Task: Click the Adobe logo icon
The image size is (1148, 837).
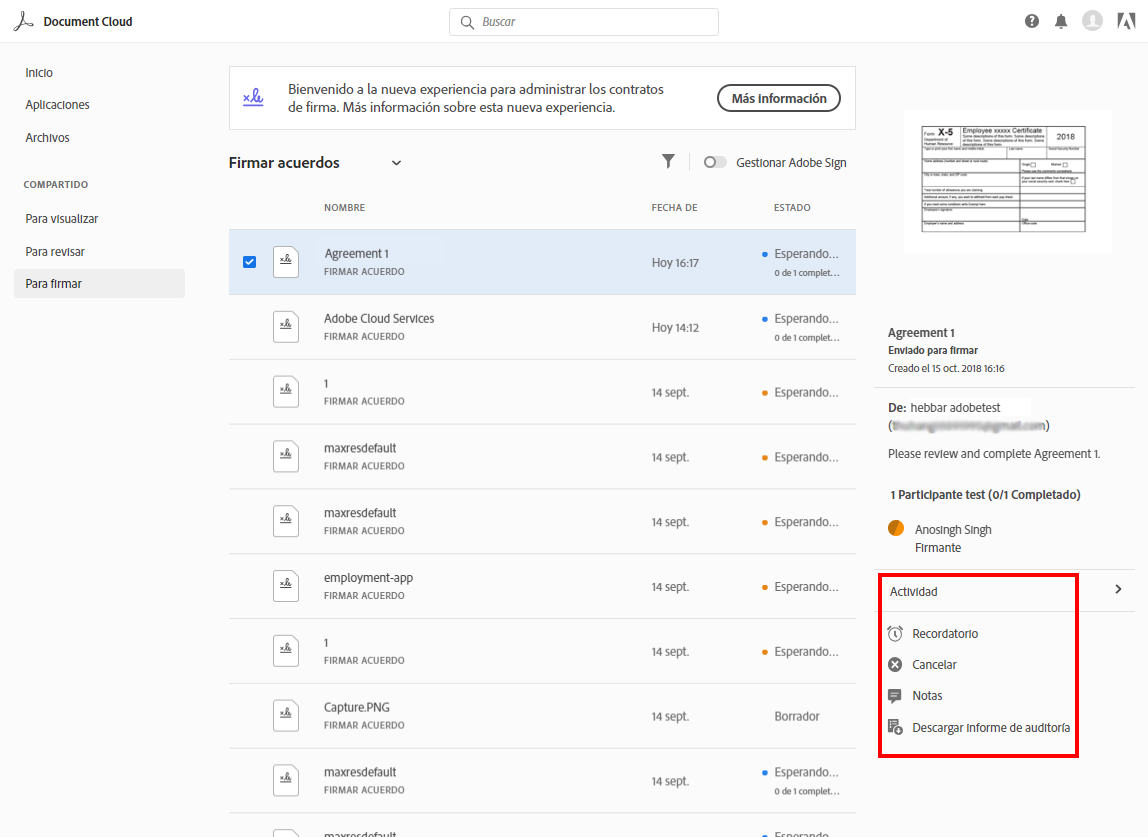Action: (x=1126, y=21)
